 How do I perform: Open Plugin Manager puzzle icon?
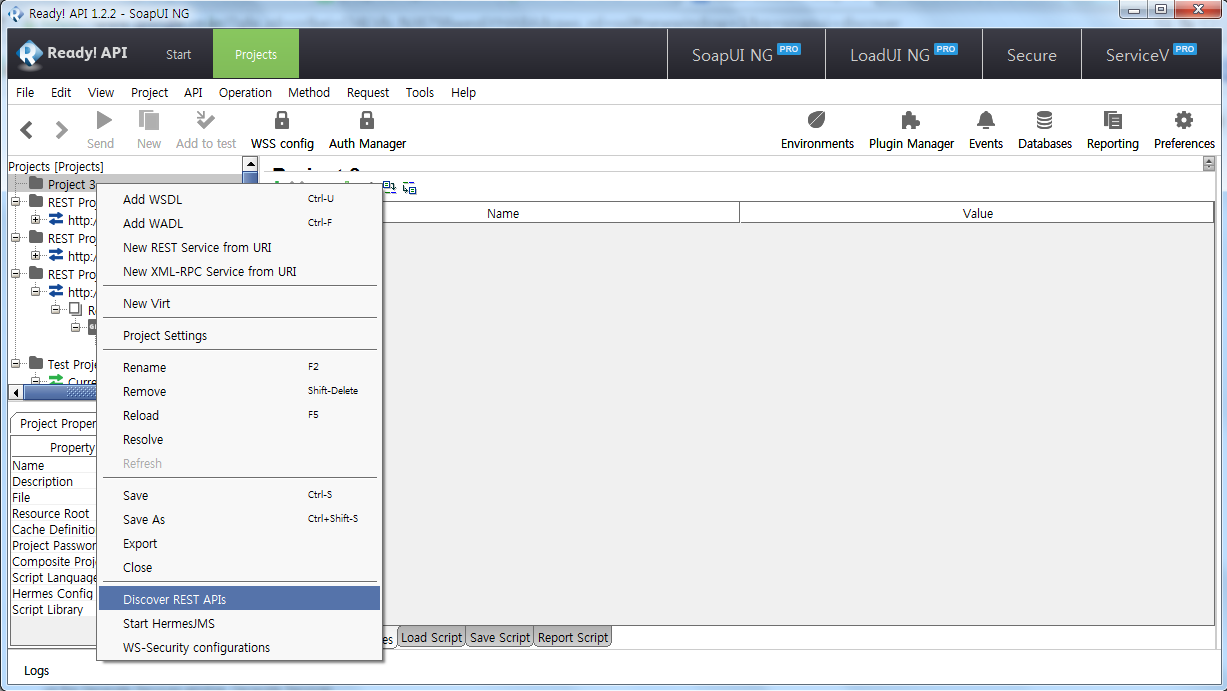point(910,121)
